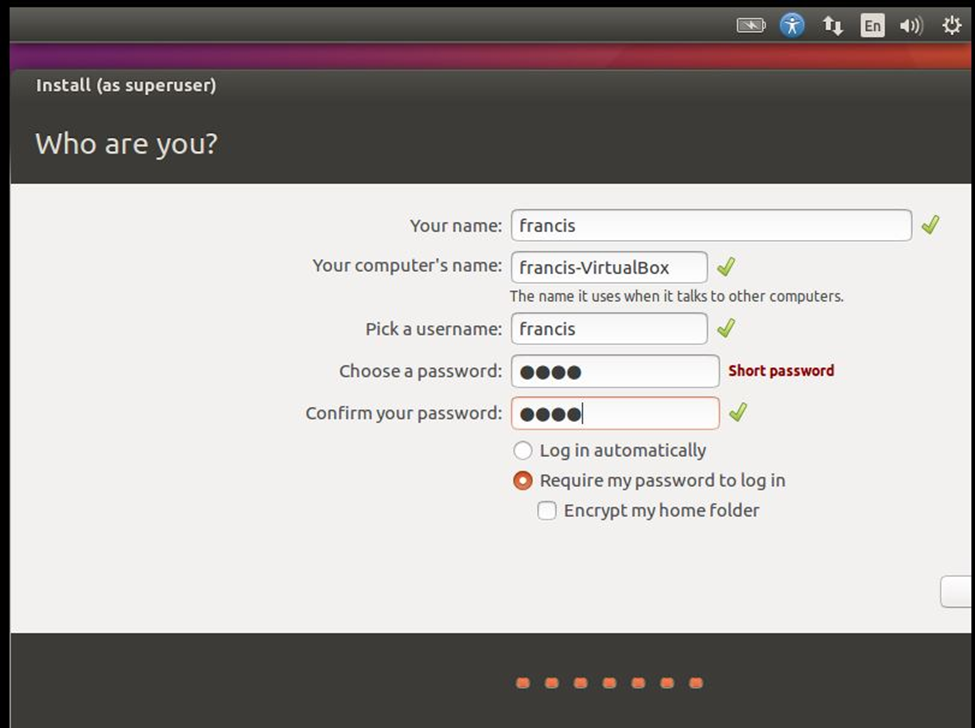
Task: Click the Install (as superuser) title
Action: [x=126, y=85]
